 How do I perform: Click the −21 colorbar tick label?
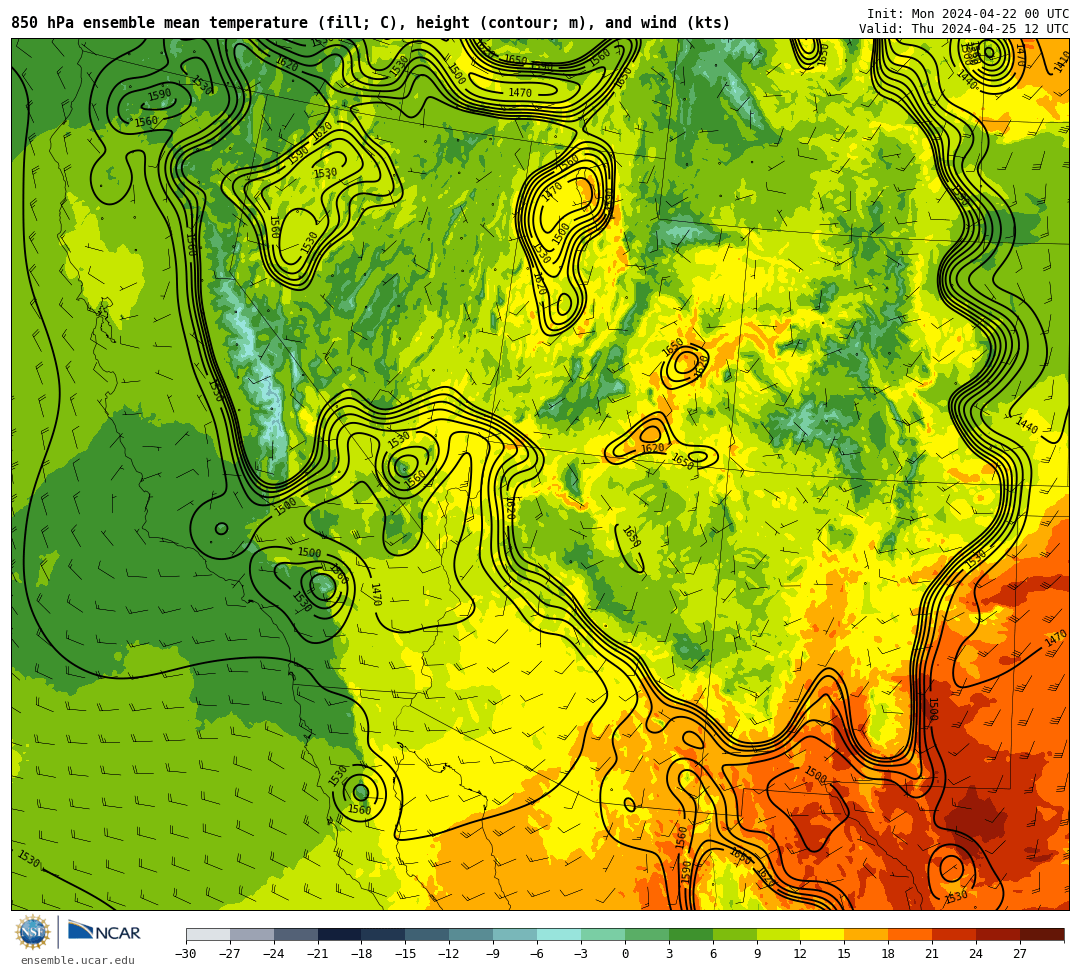pyautogui.click(x=318, y=954)
